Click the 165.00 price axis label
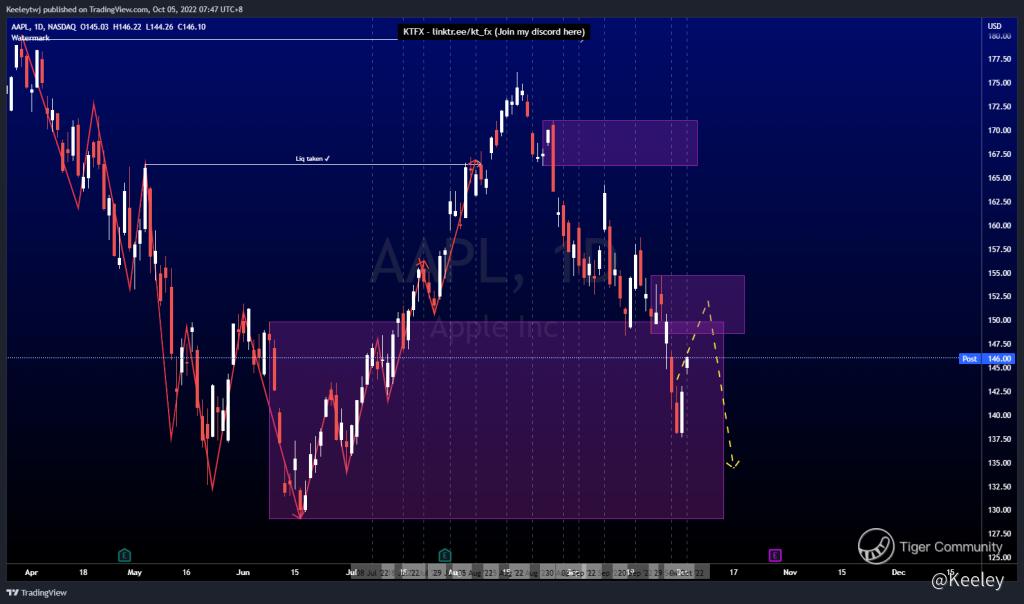Image resolution: width=1024 pixels, height=604 pixels. pyautogui.click(x=999, y=178)
